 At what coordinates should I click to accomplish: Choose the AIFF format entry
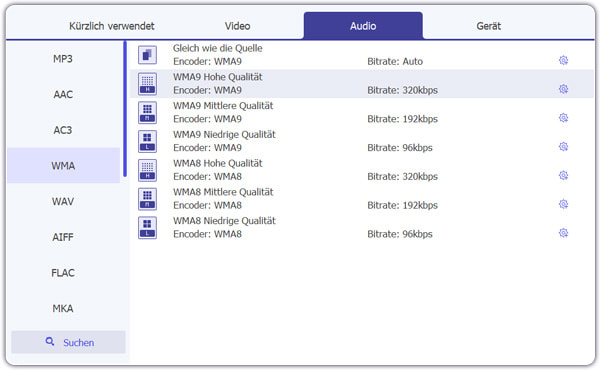(x=63, y=237)
